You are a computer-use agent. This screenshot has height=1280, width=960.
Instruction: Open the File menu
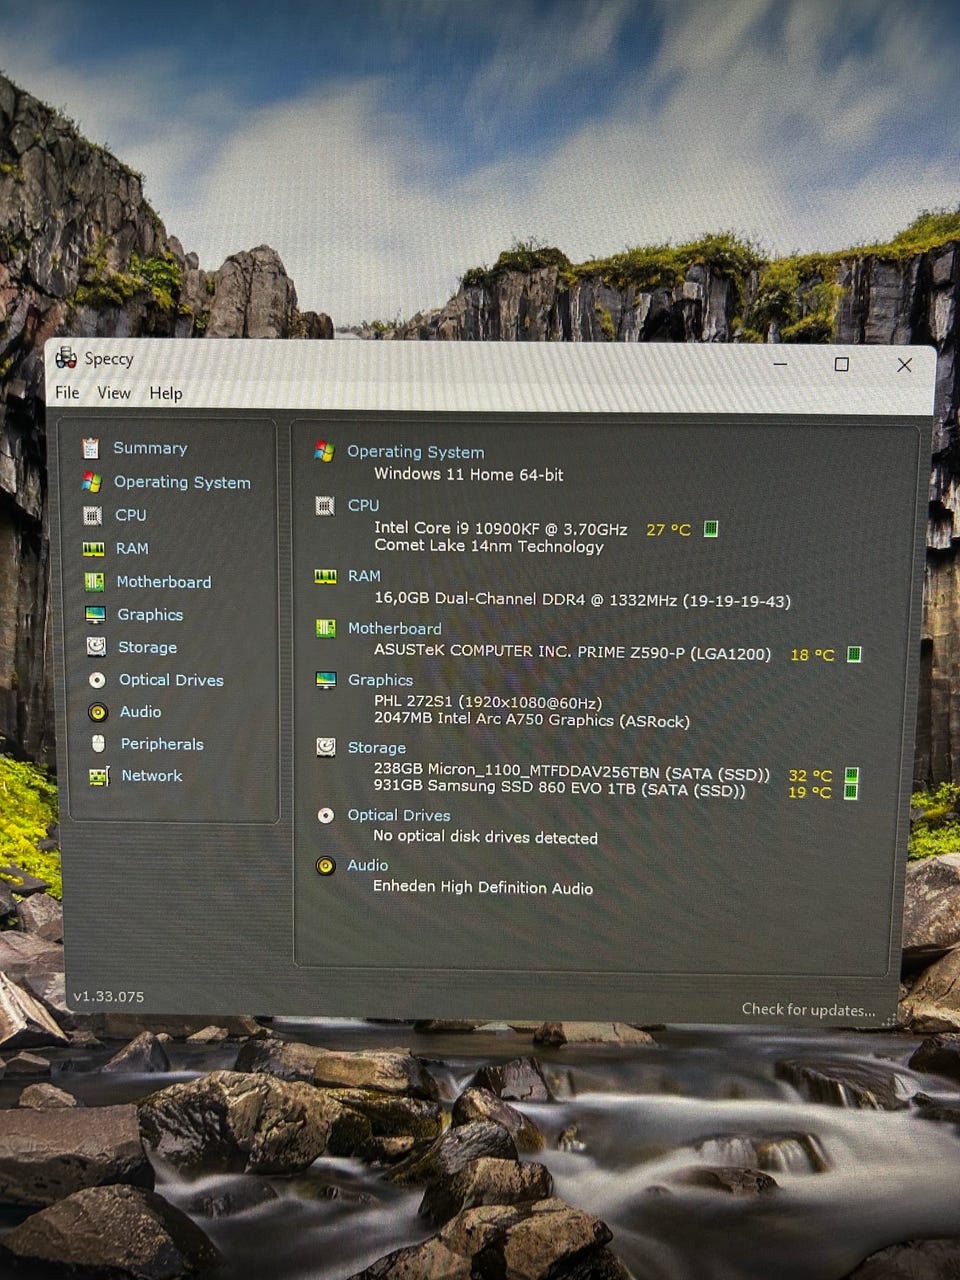pos(67,393)
